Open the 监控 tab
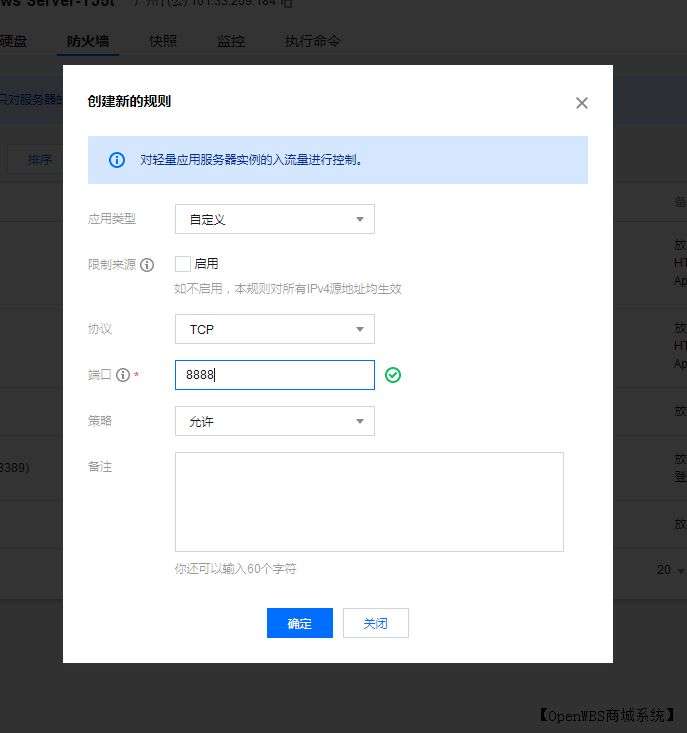The image size is (687, 733). [x=231, y=41]
